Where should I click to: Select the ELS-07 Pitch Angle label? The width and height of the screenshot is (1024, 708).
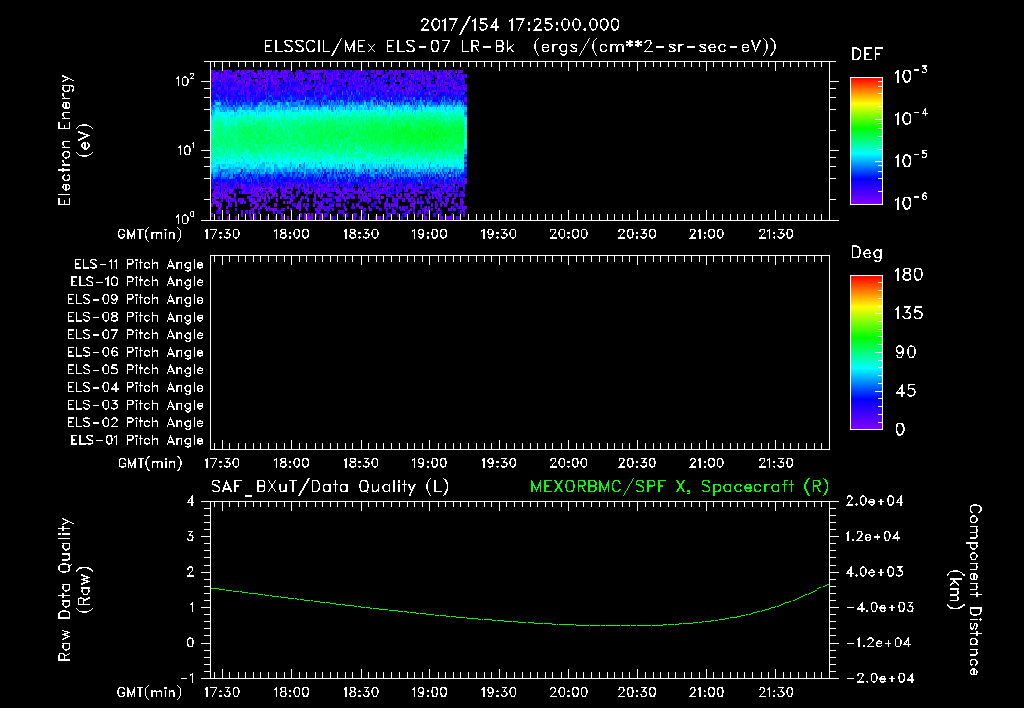pos(135,334)
